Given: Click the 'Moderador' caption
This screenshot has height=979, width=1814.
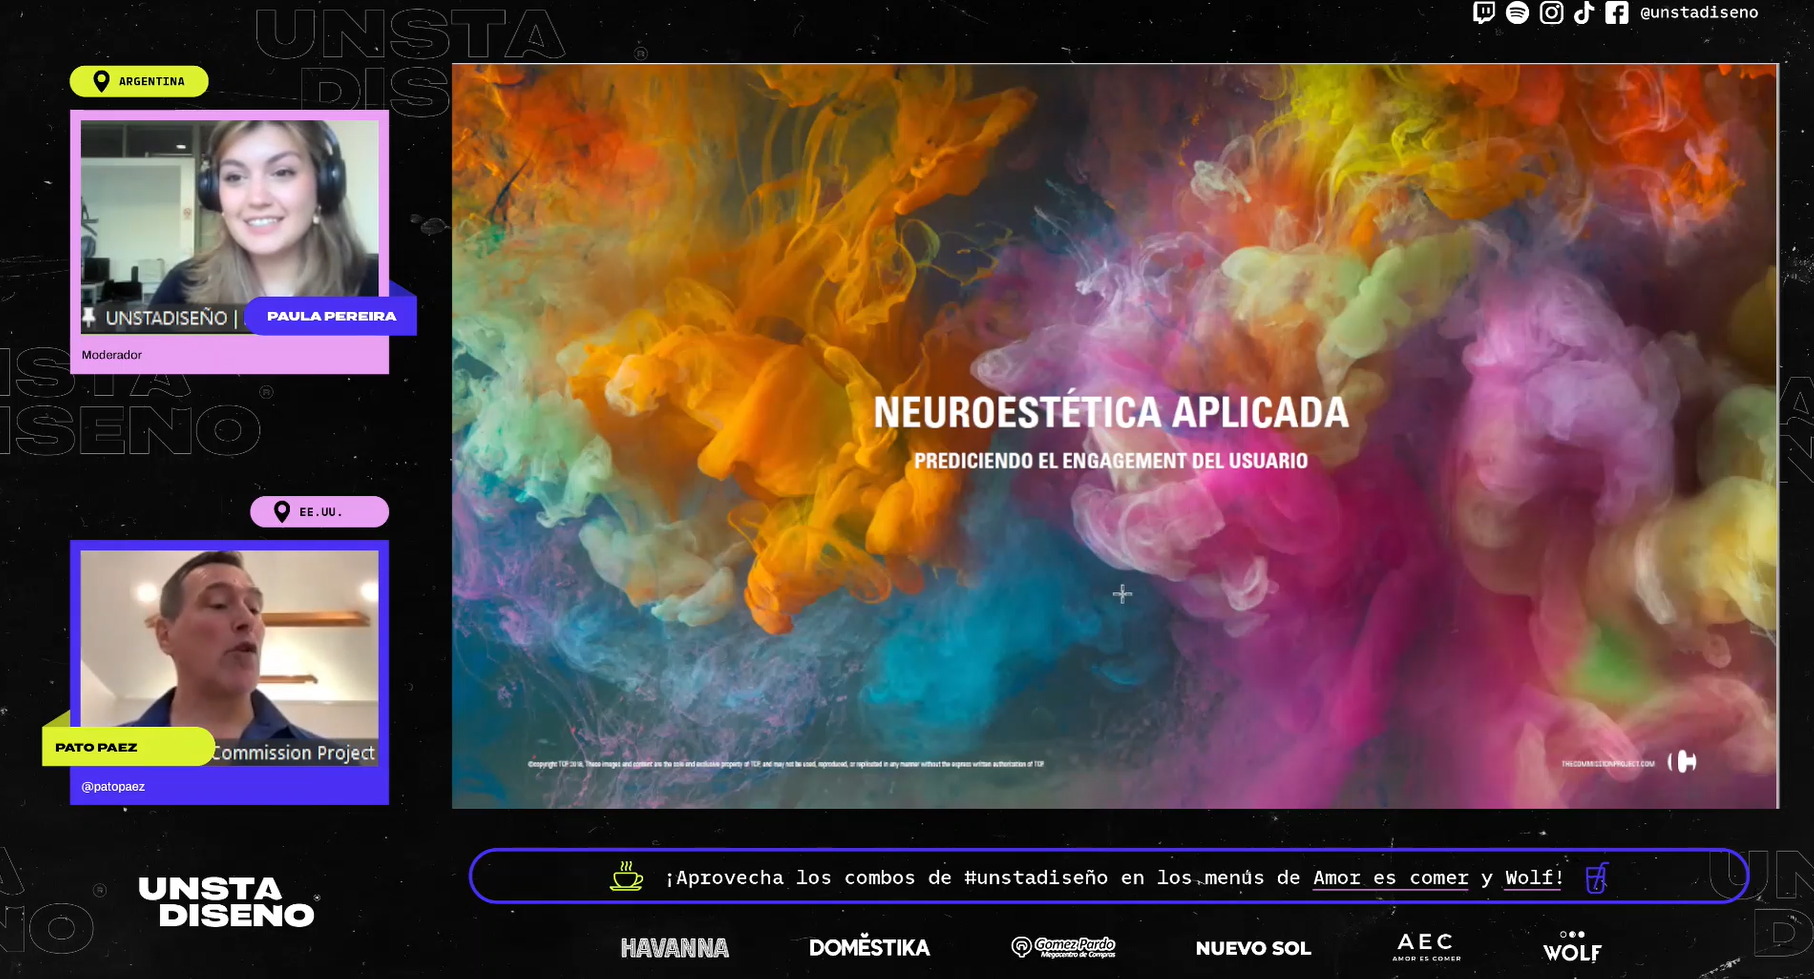Looking at the screenshot, I should (112, 355).
